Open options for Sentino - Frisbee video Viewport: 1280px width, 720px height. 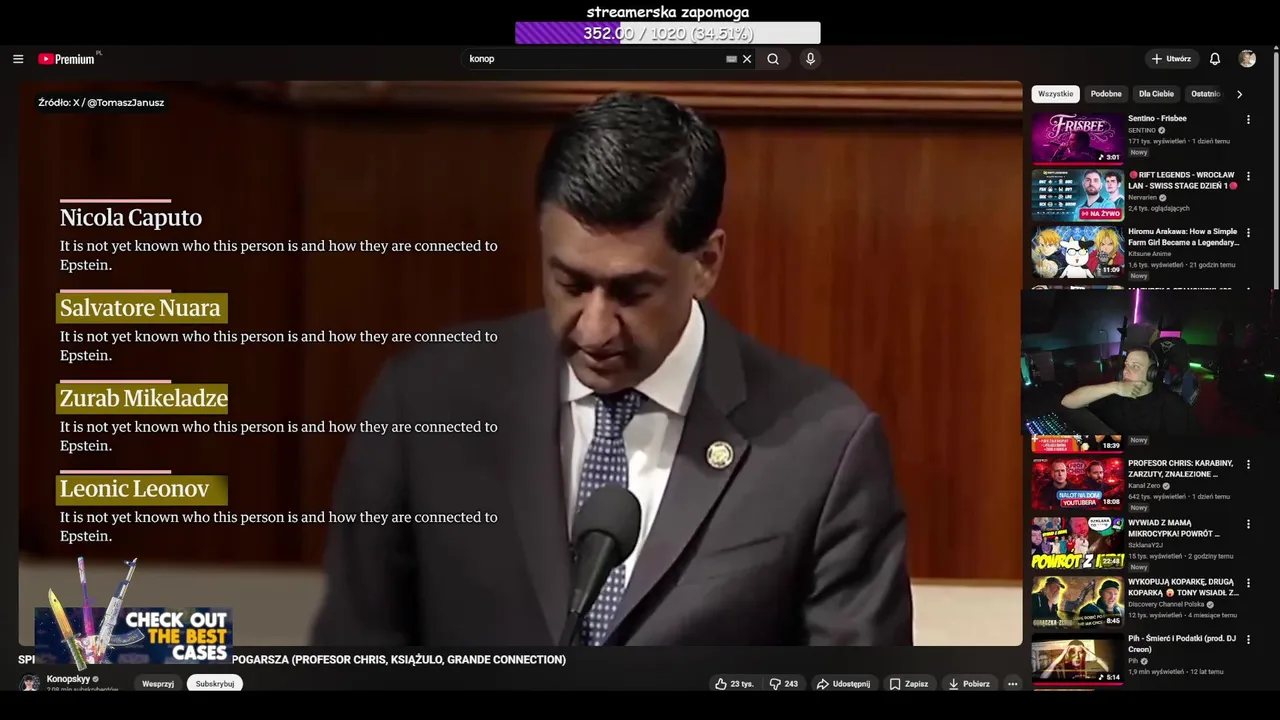pyautogui.click(x=1248, y=120)
